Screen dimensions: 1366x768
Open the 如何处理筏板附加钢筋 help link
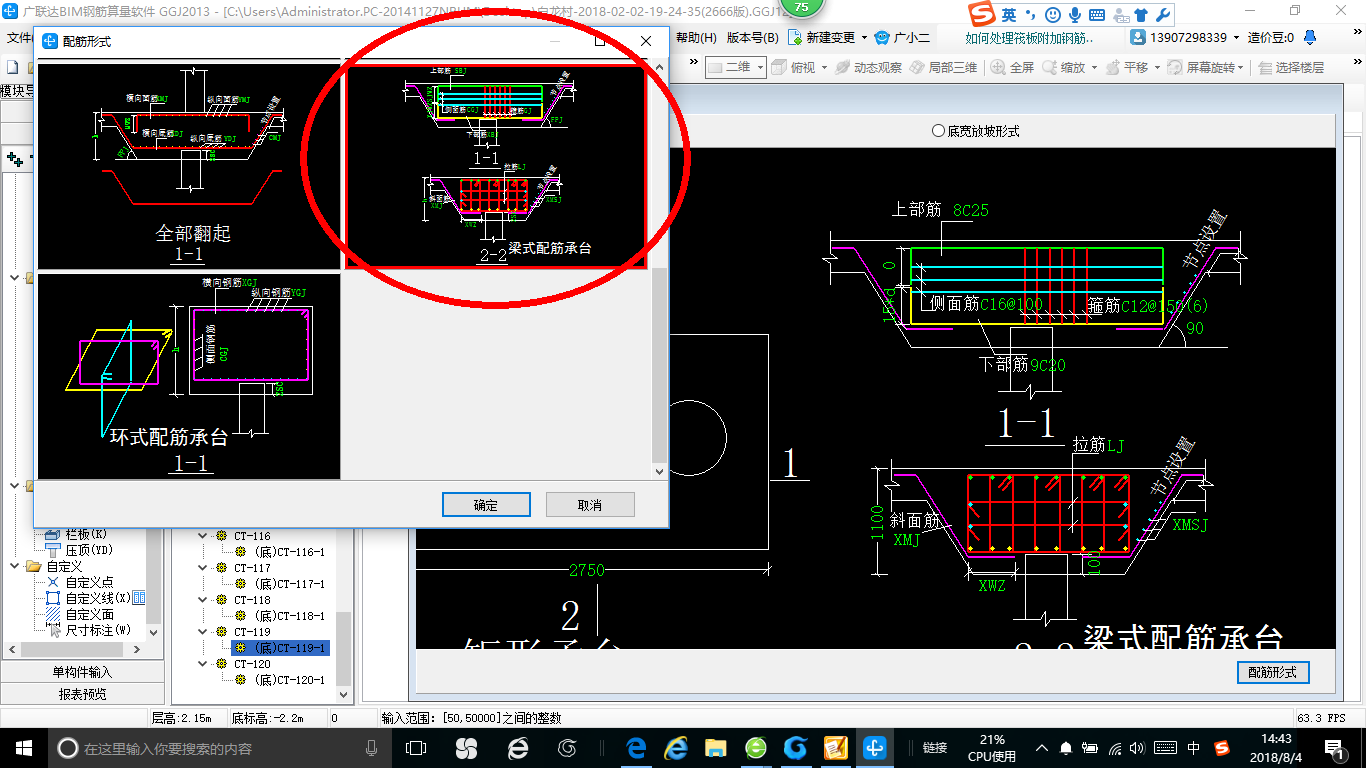[1030, 38]
